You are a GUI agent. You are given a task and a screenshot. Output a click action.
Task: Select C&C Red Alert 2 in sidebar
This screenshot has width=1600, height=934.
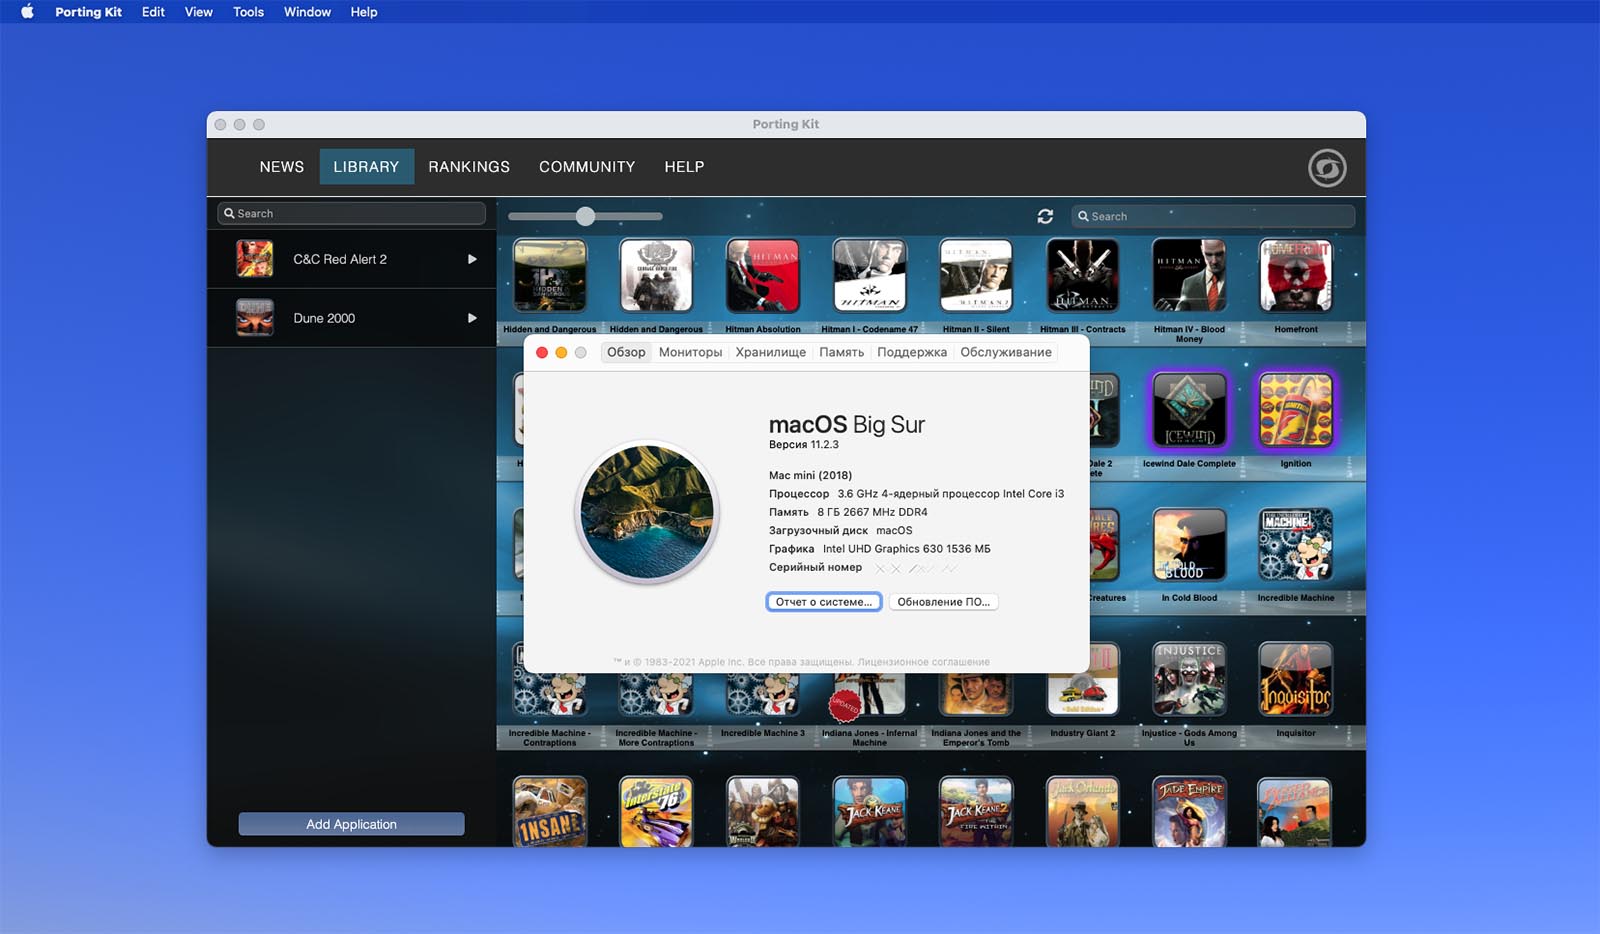coord(351,259)
